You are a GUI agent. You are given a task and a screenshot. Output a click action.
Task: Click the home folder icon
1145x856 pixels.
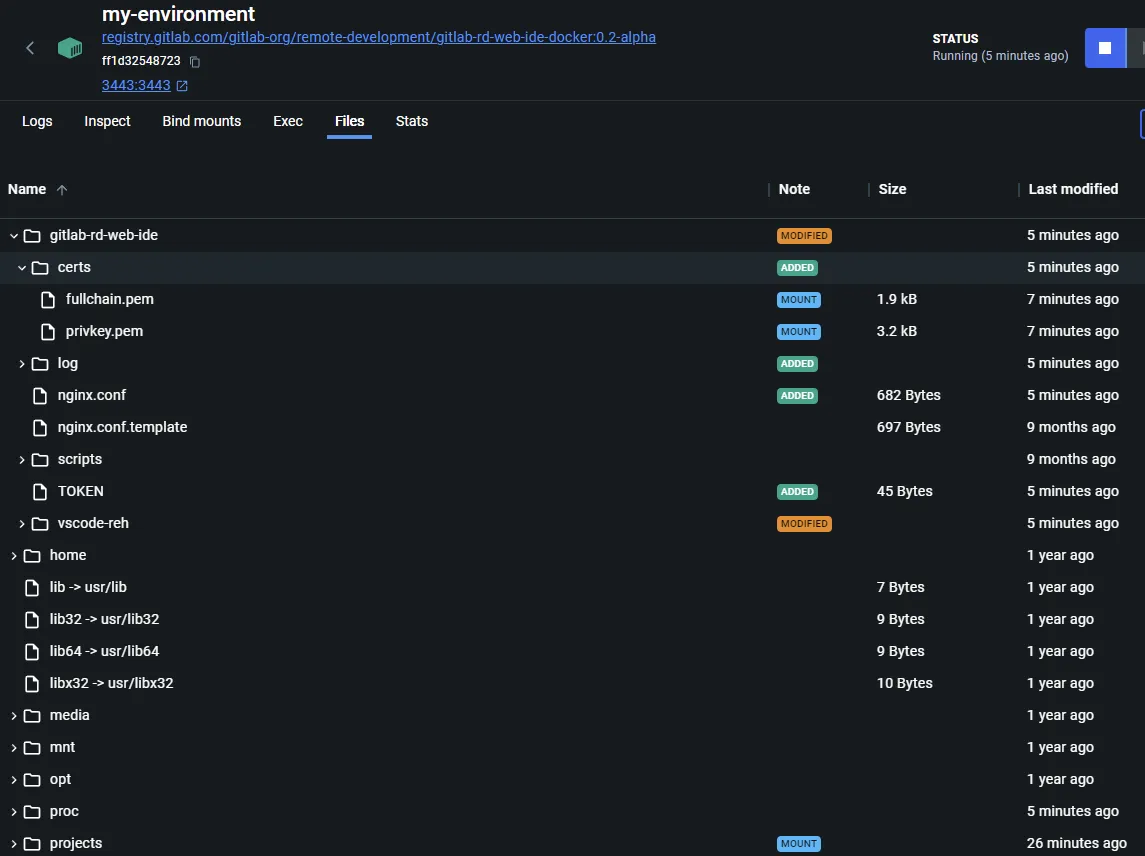point(32,556)
